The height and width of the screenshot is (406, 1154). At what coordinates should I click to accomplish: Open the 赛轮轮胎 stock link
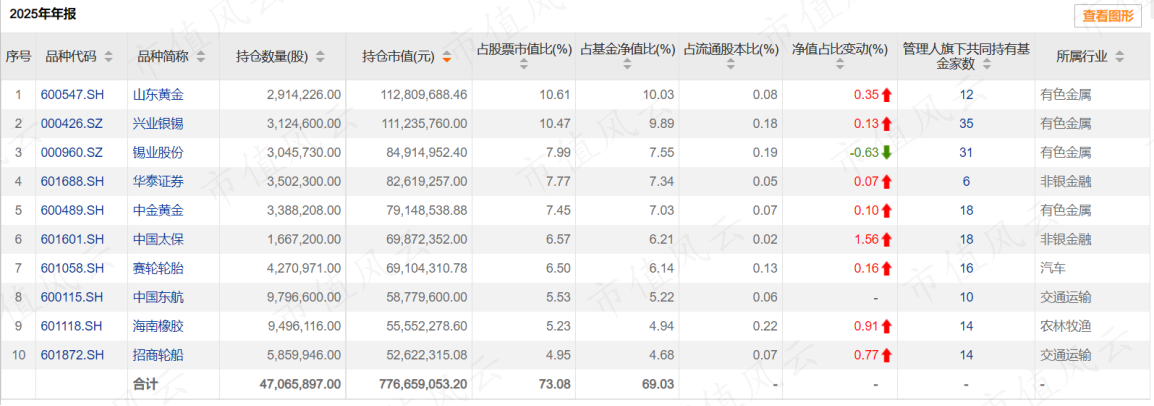(157, 268)
